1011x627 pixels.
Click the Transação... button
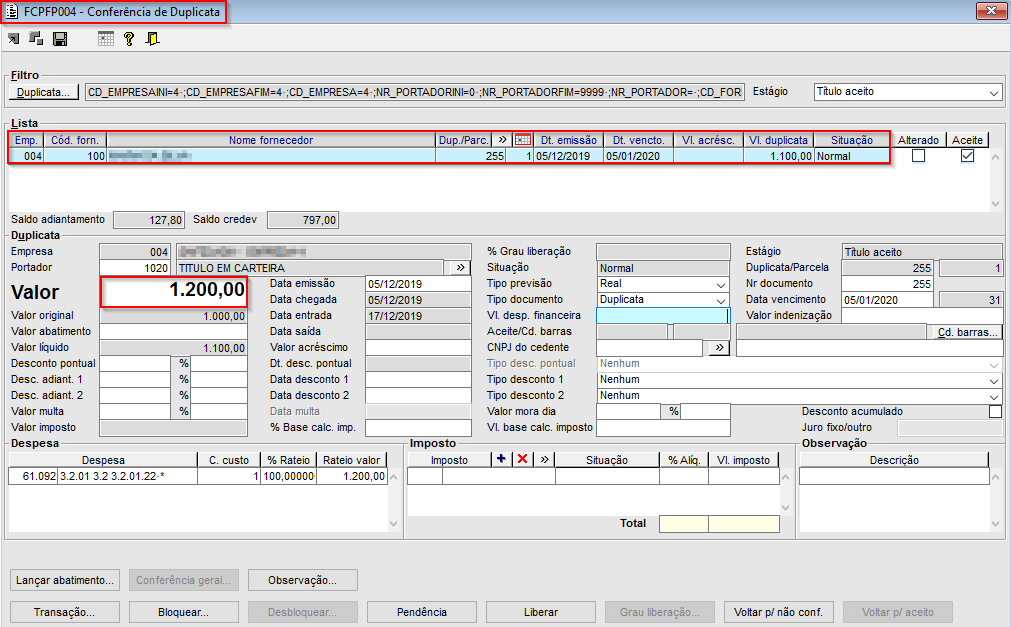point(64,612)
